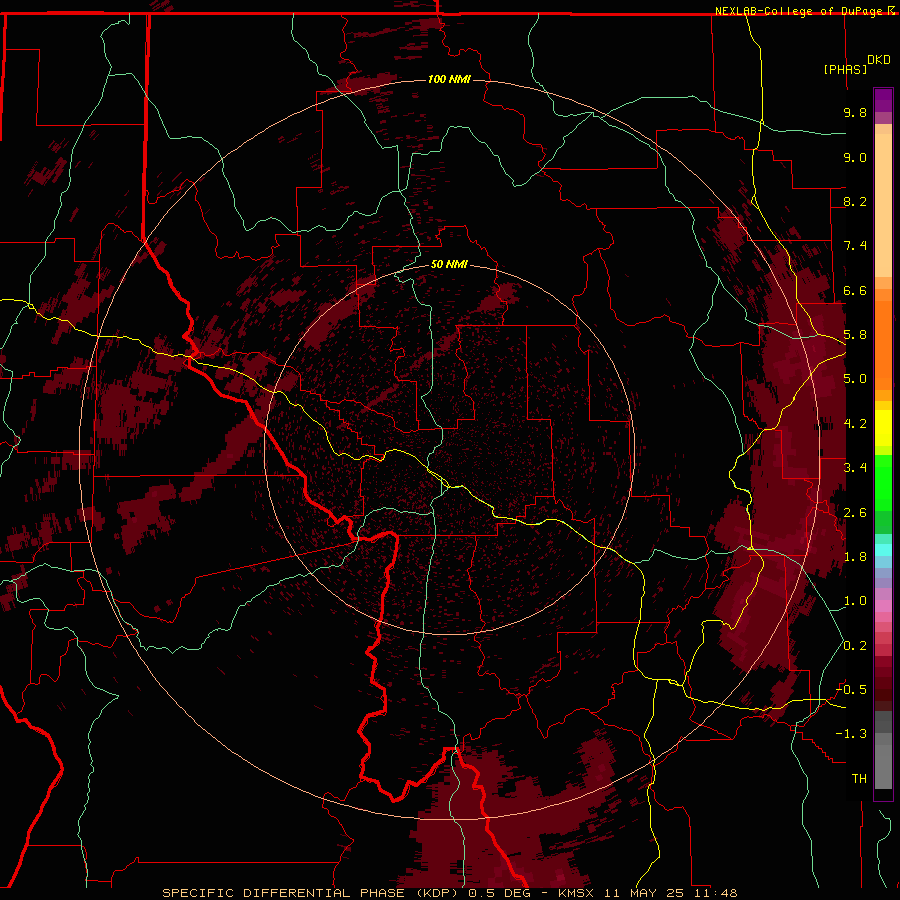Click the 8.2 value on the color scale

[855, 201]
